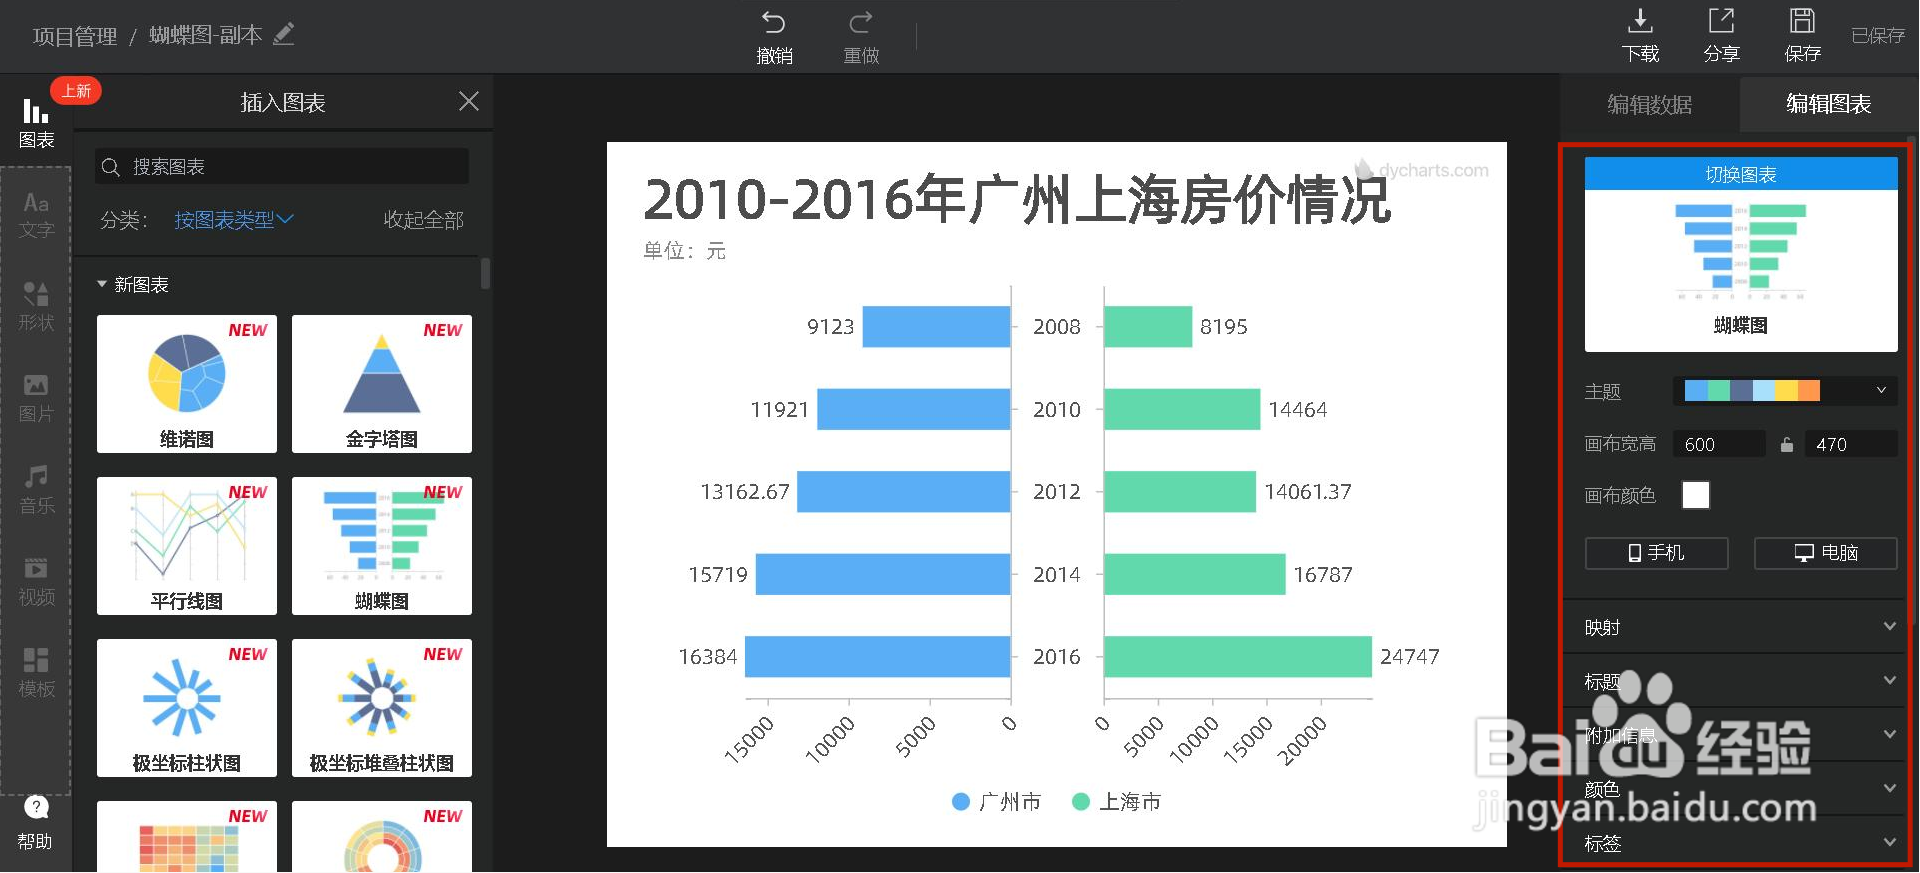Toggle the canvas size lock icon
Image resolution: width=1920 pixels, height=873 pixels.
(x=1786, y=444)
